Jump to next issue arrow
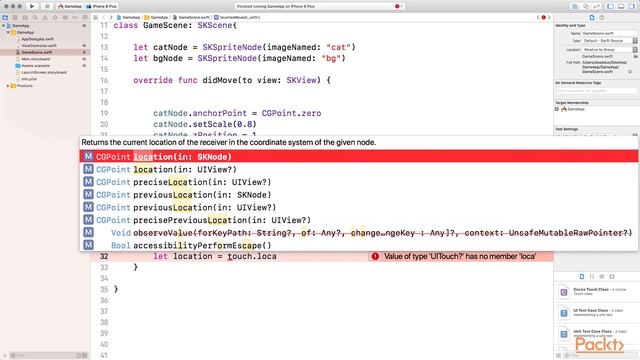640x360 pixels. point(549,18)
